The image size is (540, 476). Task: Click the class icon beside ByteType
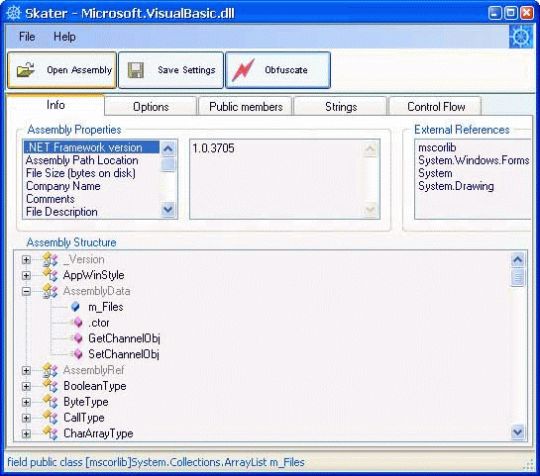point(50,402)
